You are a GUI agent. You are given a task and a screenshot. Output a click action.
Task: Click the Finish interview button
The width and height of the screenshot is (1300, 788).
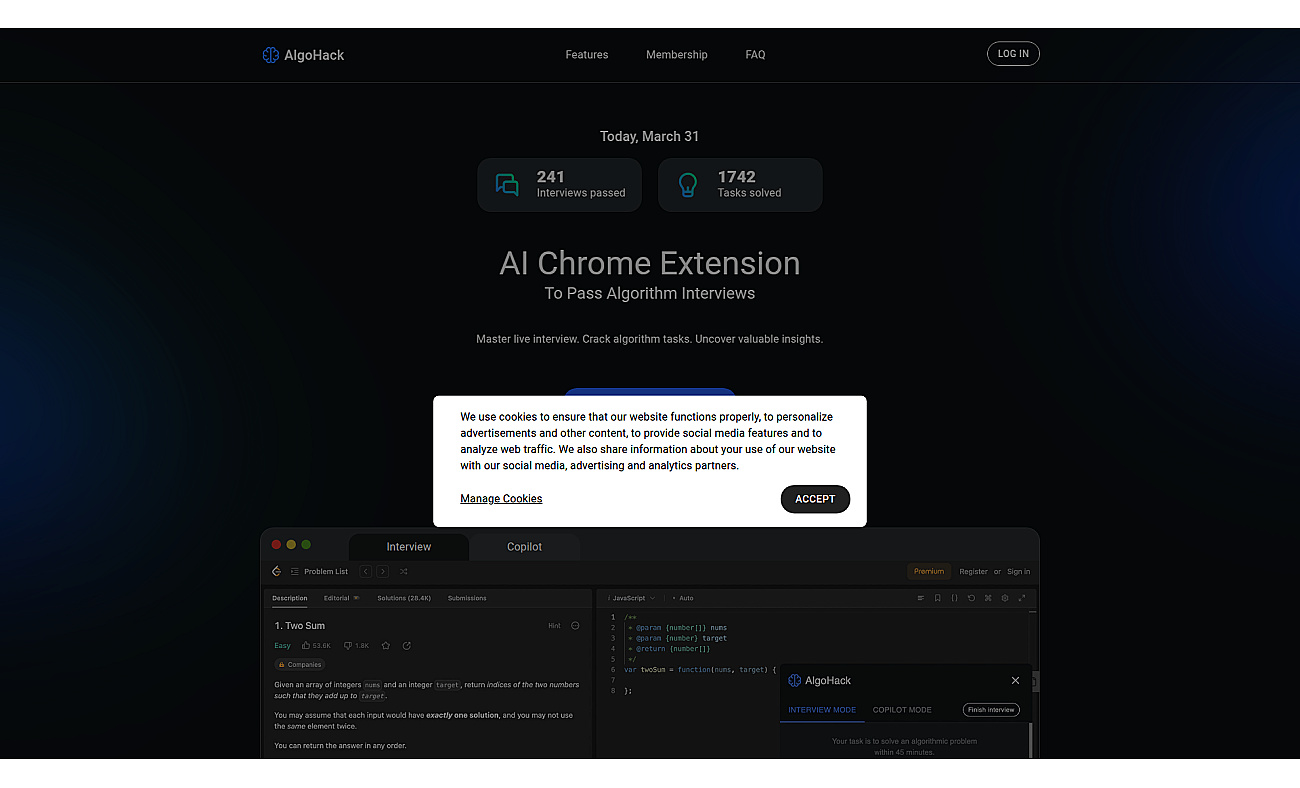pyautogui.click(x=991, y=710)
